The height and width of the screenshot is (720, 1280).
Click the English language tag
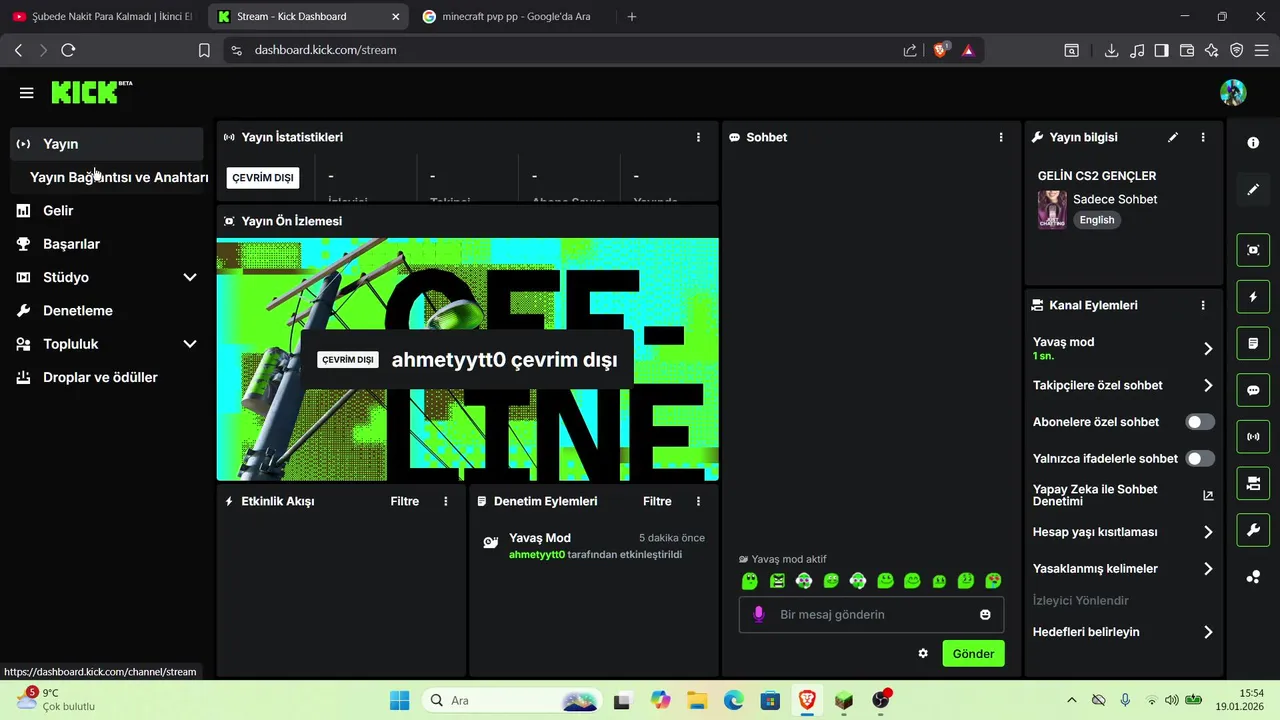click(1097, 220)
